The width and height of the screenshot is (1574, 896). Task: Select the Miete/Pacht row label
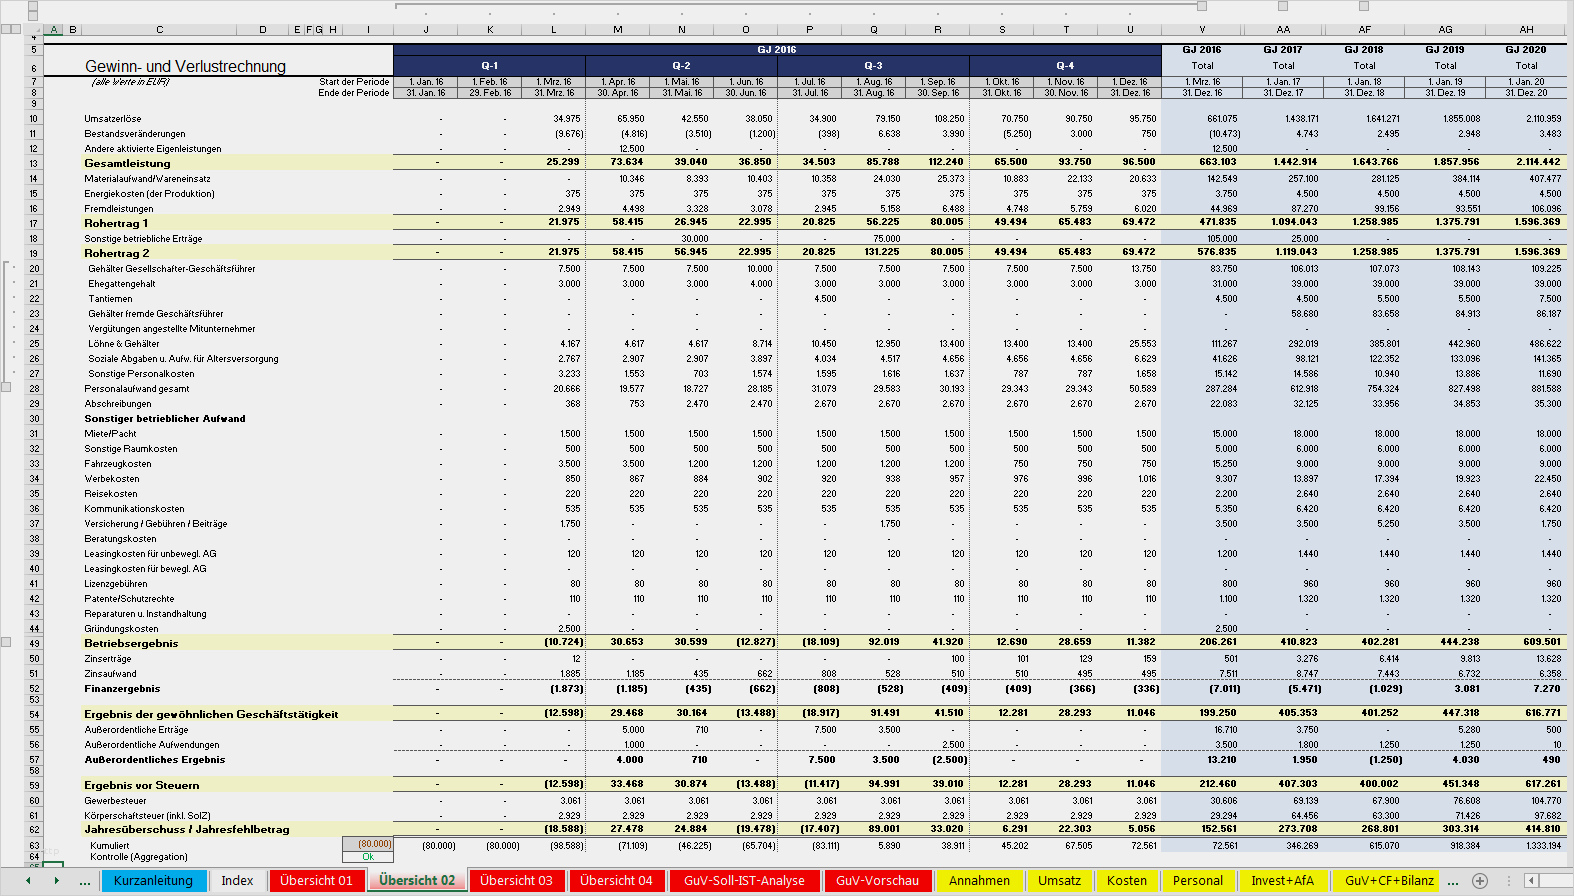point(110,433)
